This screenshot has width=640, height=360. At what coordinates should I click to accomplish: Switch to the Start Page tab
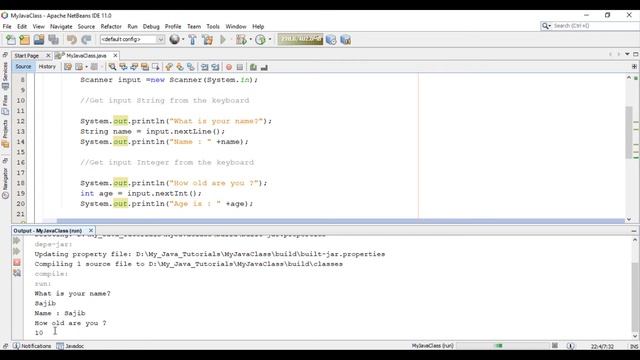click(x=27, y=56)
